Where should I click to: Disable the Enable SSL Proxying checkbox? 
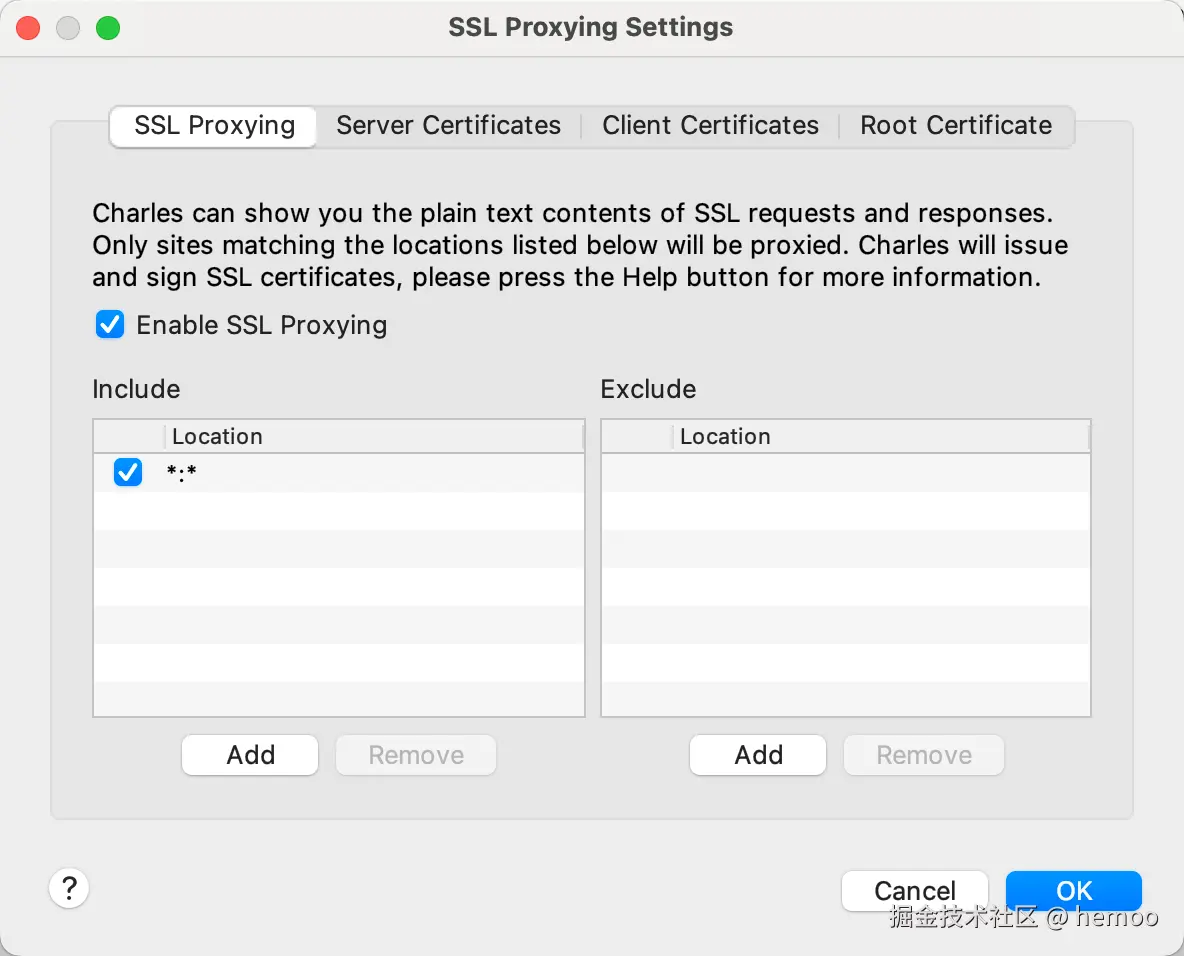[110, 325]
